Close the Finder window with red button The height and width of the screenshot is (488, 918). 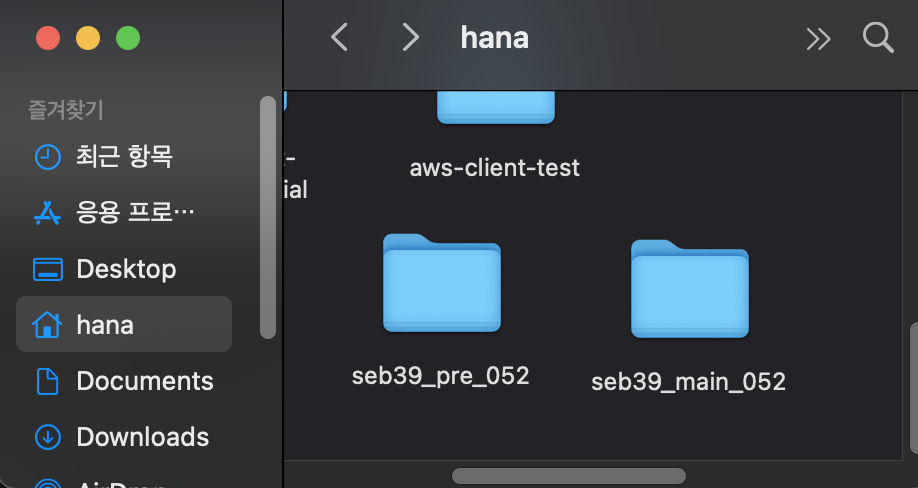click(x=48, y=39)
